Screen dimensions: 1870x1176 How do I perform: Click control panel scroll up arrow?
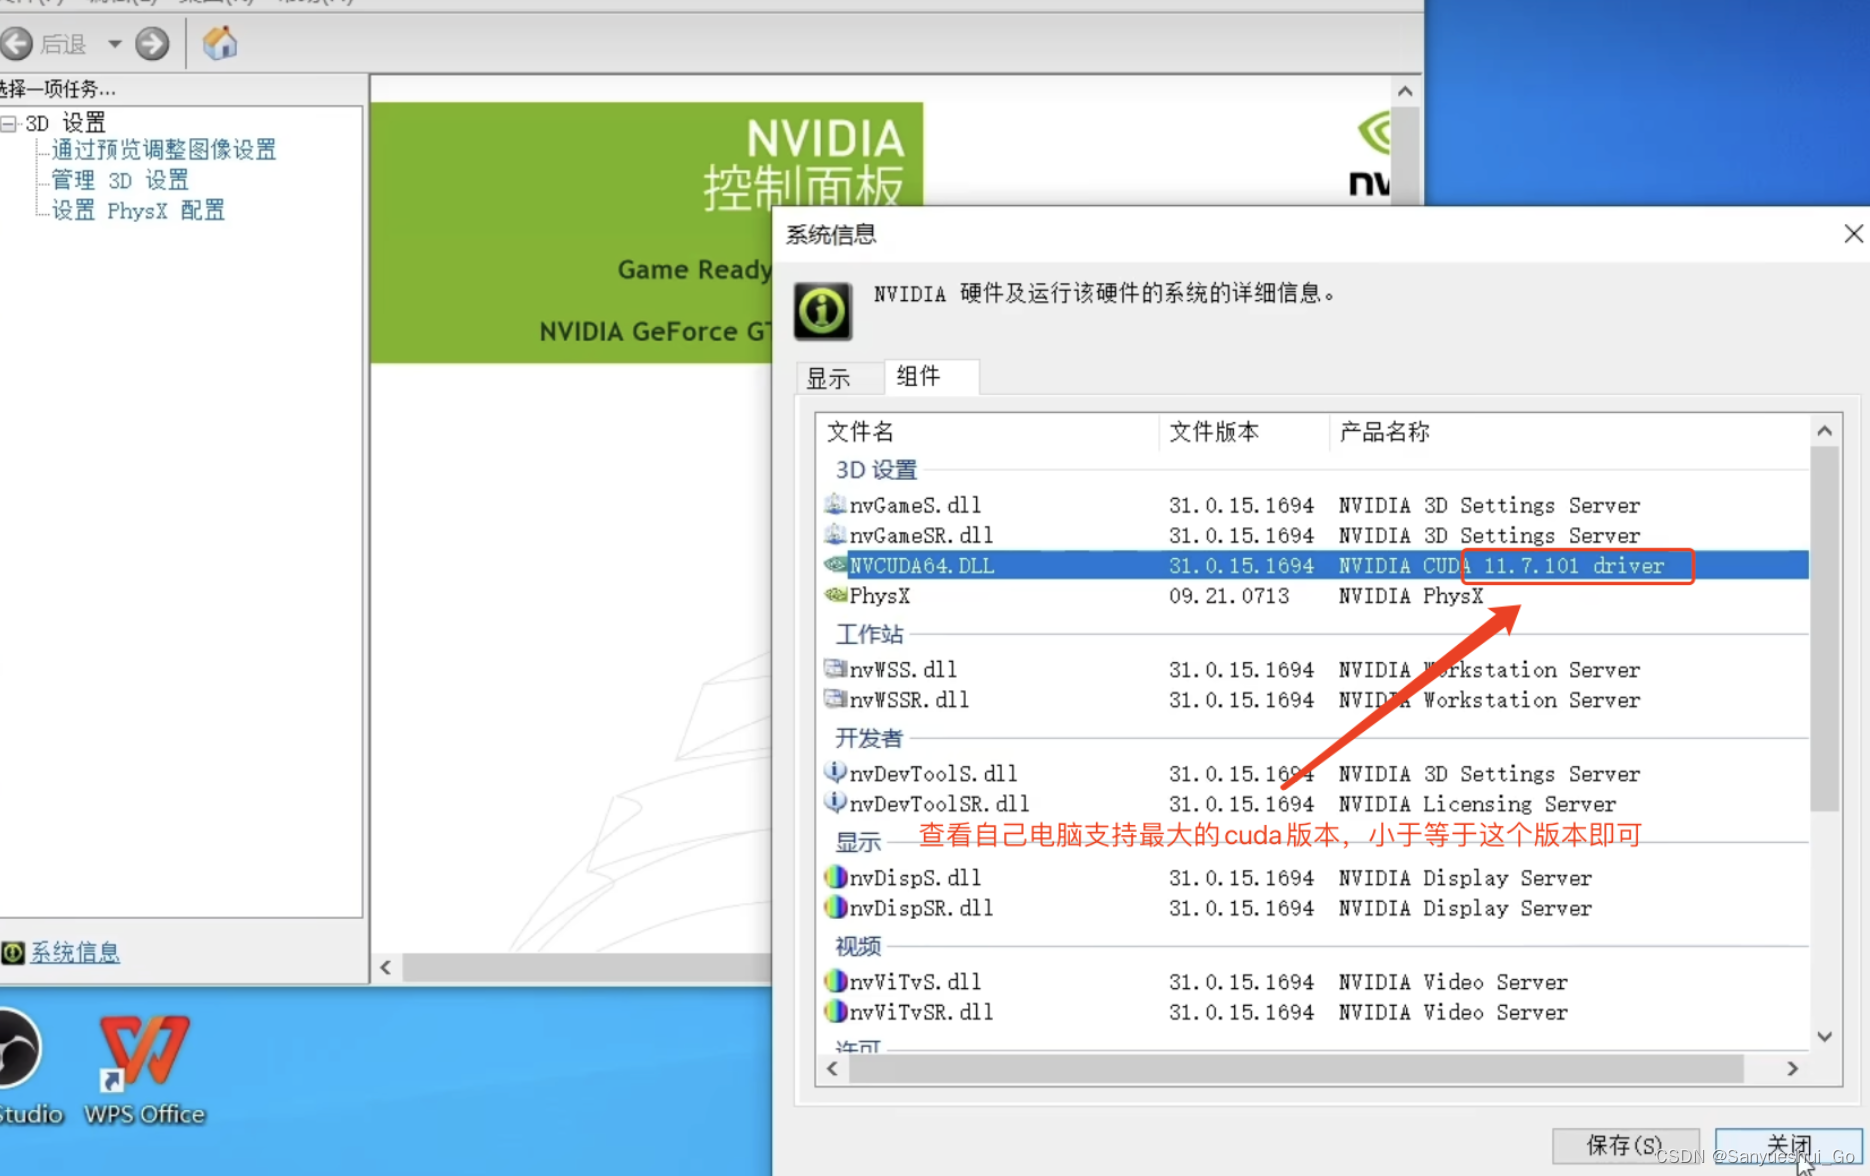1405,92
